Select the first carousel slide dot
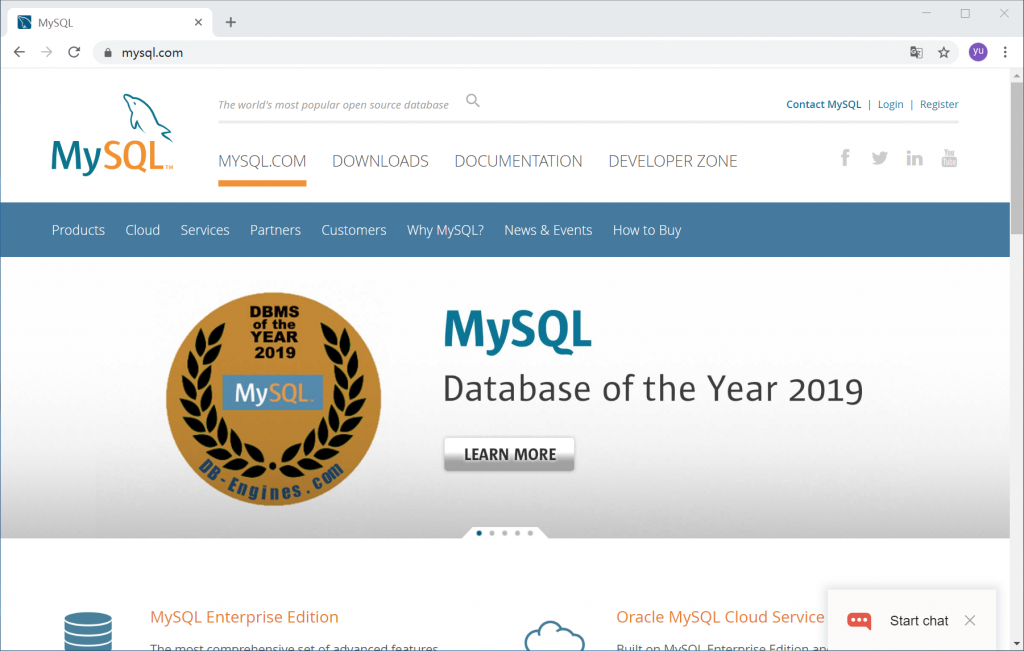This screenshot has width=1024, height=651. [x=479, y=533]
